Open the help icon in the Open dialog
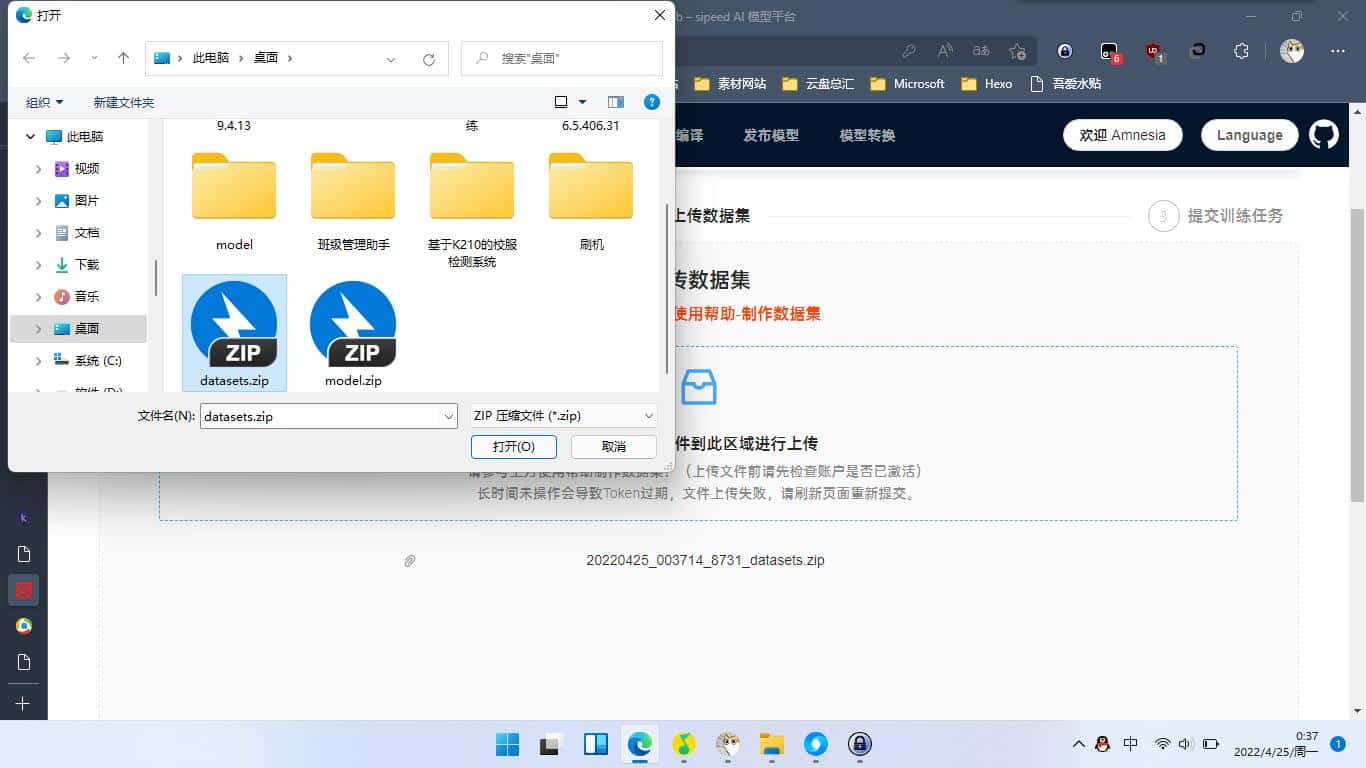The height and width of the screenshot is (768, 1366). tap(651, 101)
